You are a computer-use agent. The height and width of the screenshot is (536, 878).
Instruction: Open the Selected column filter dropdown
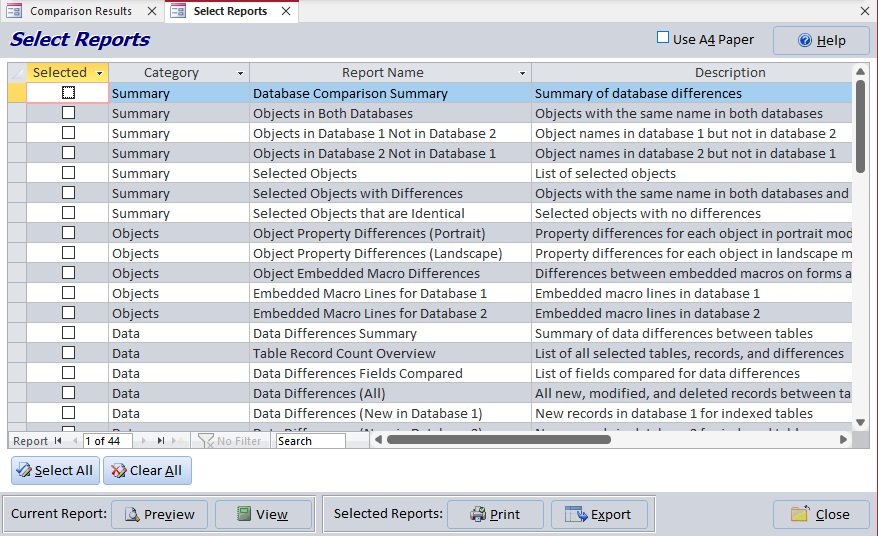click(x=99, y=73)
